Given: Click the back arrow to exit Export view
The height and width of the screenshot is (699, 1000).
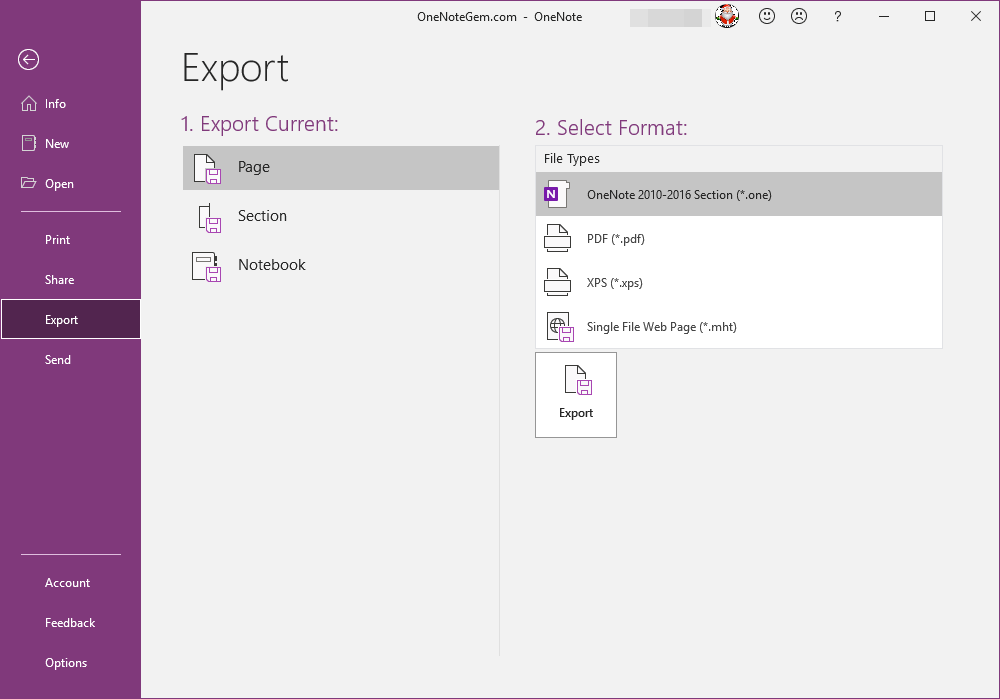Looking at the screenshot, I should 28,60.
